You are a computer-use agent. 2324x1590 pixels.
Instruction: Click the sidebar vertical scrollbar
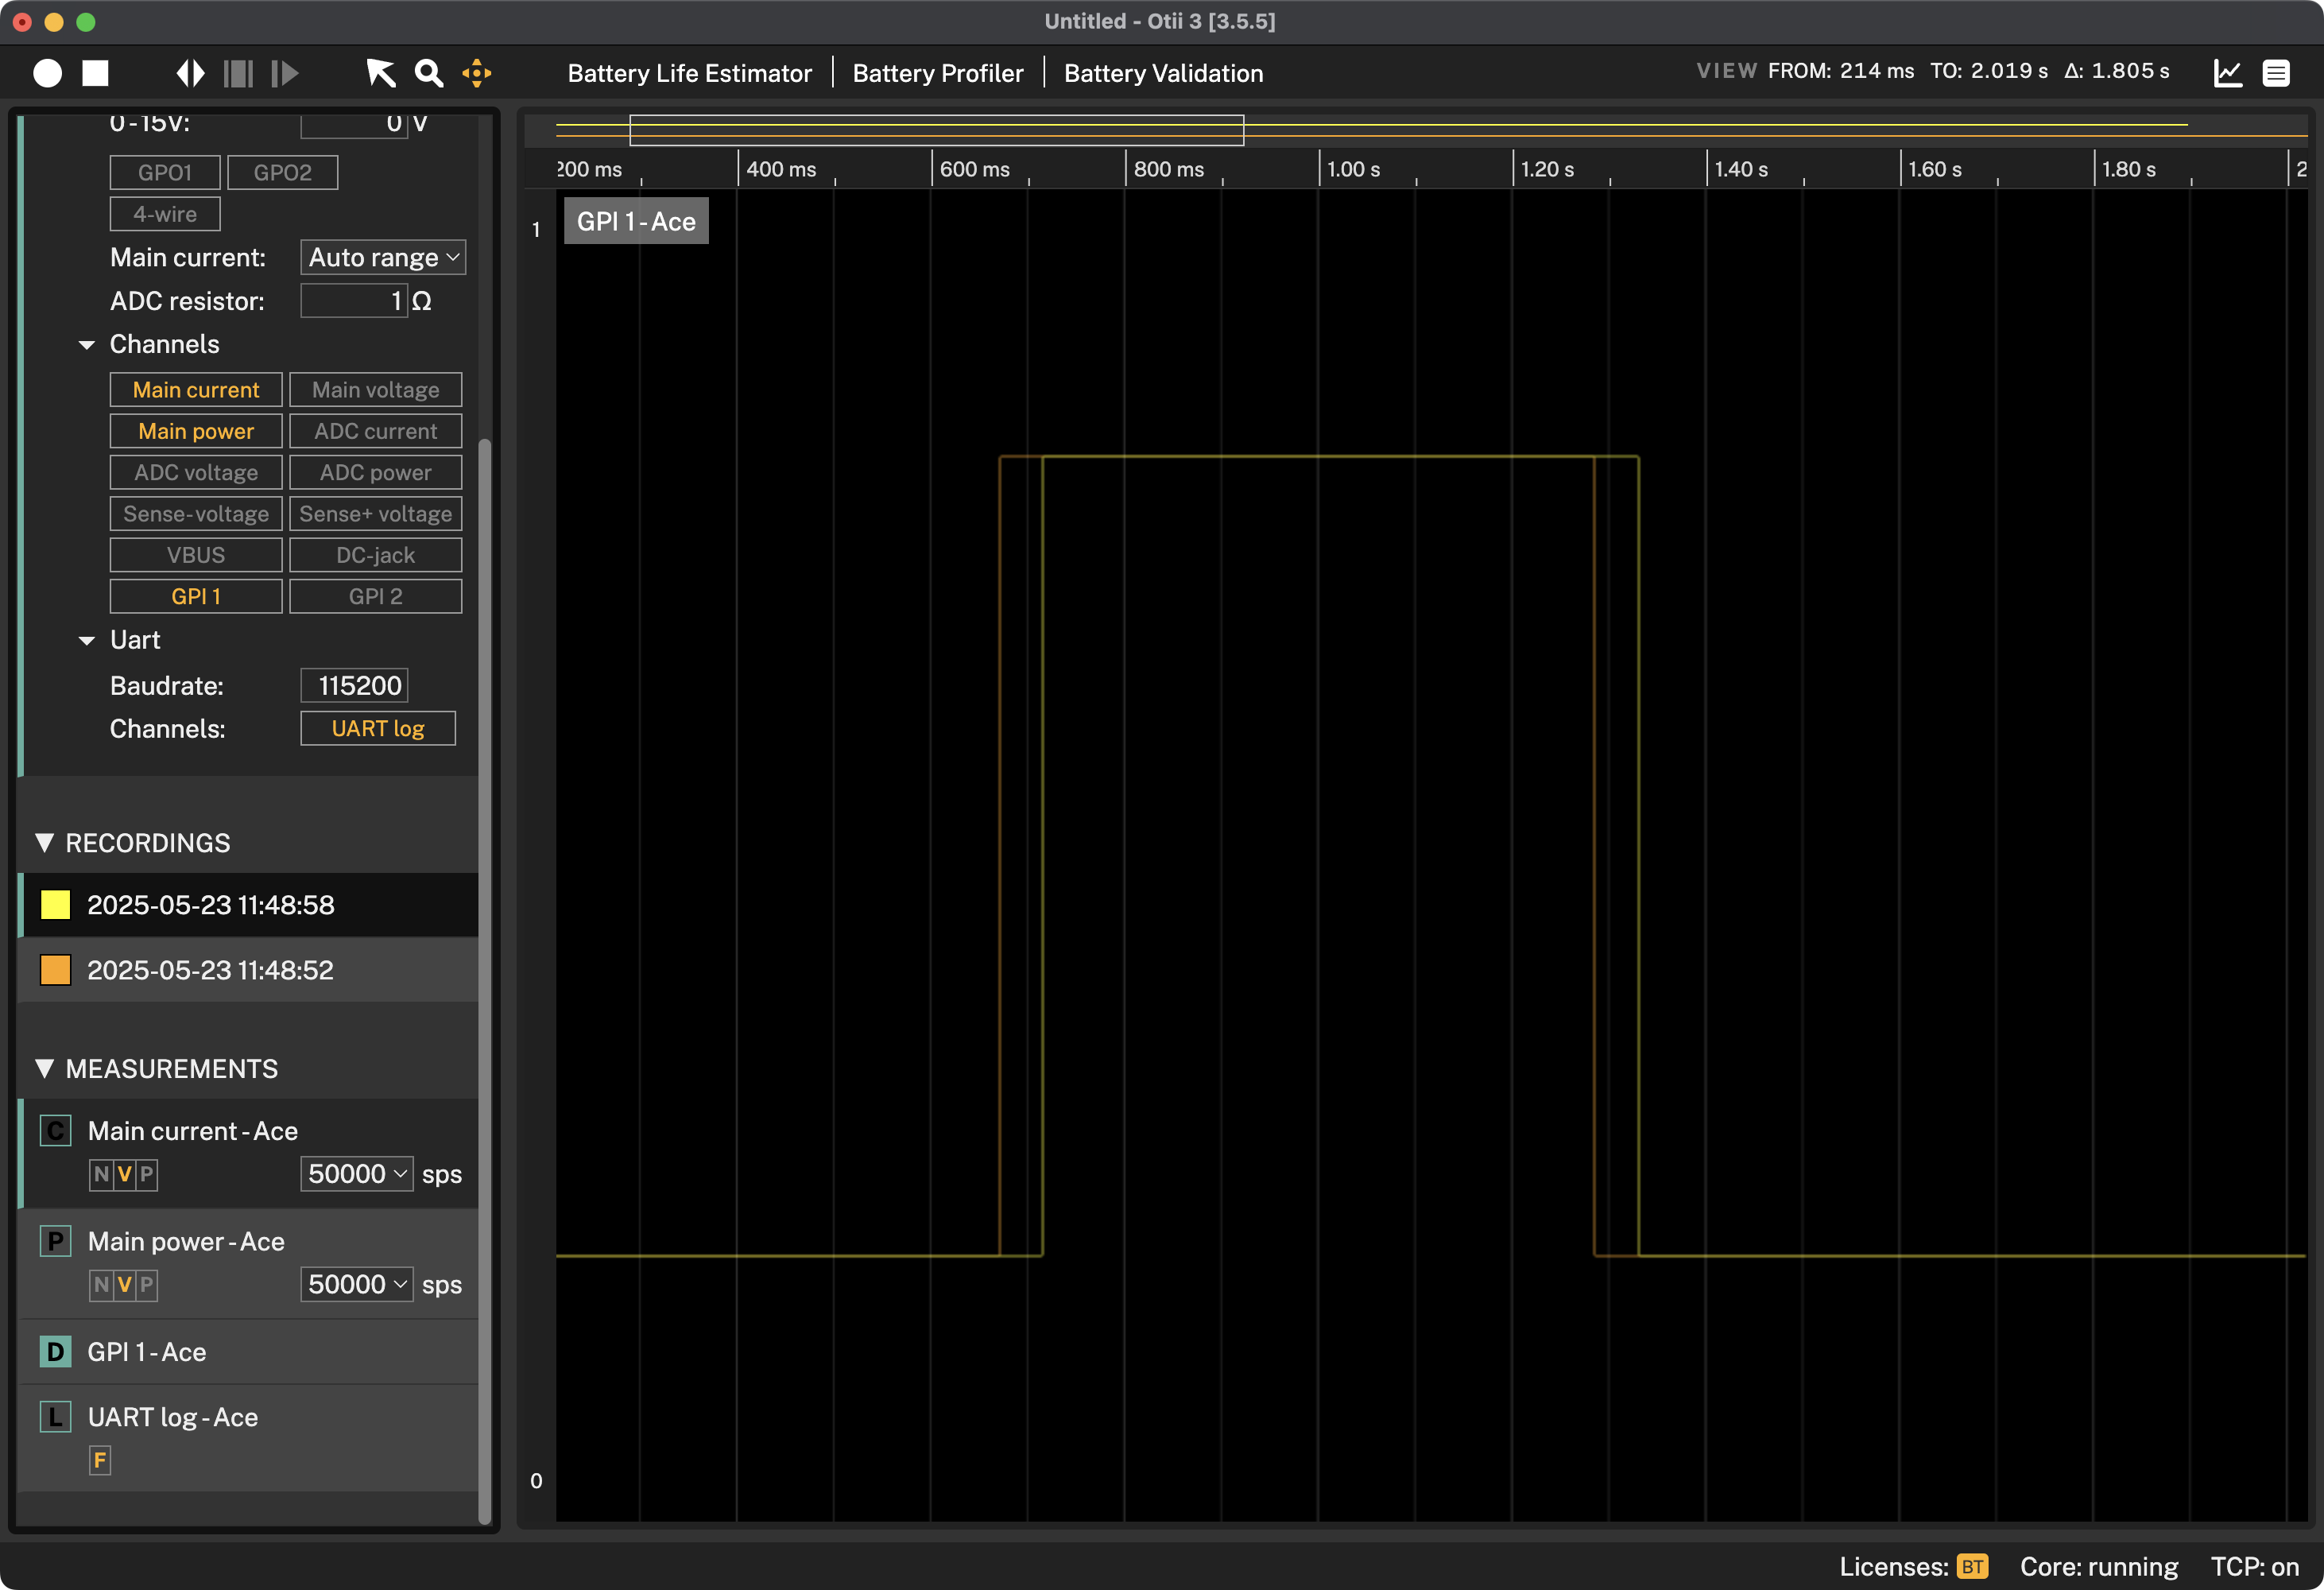point(485,980)
